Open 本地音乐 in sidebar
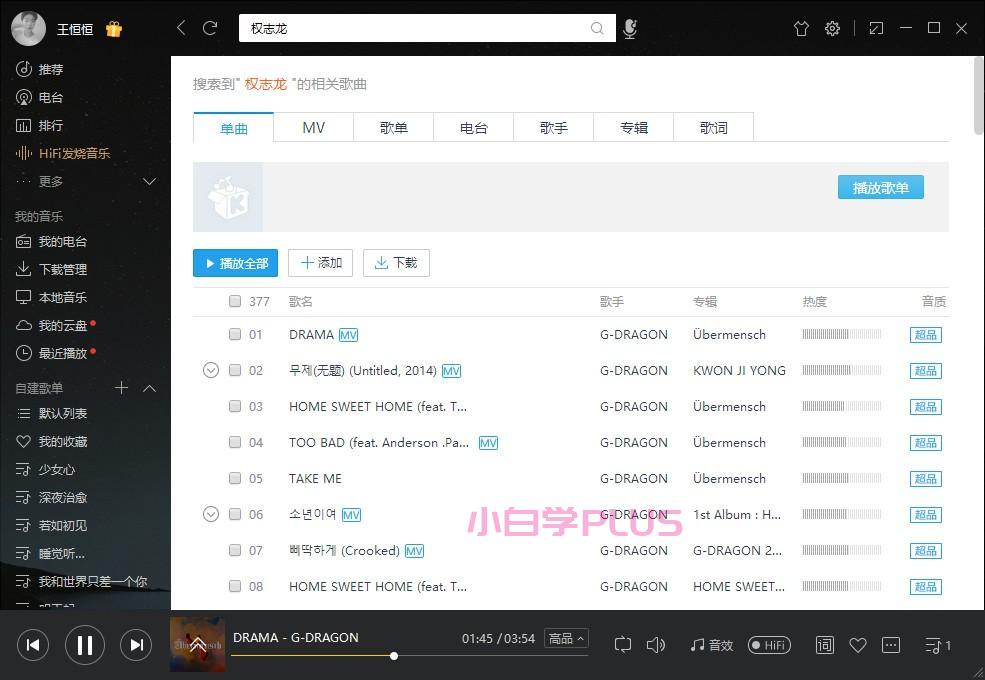 (x=51, y=297)
